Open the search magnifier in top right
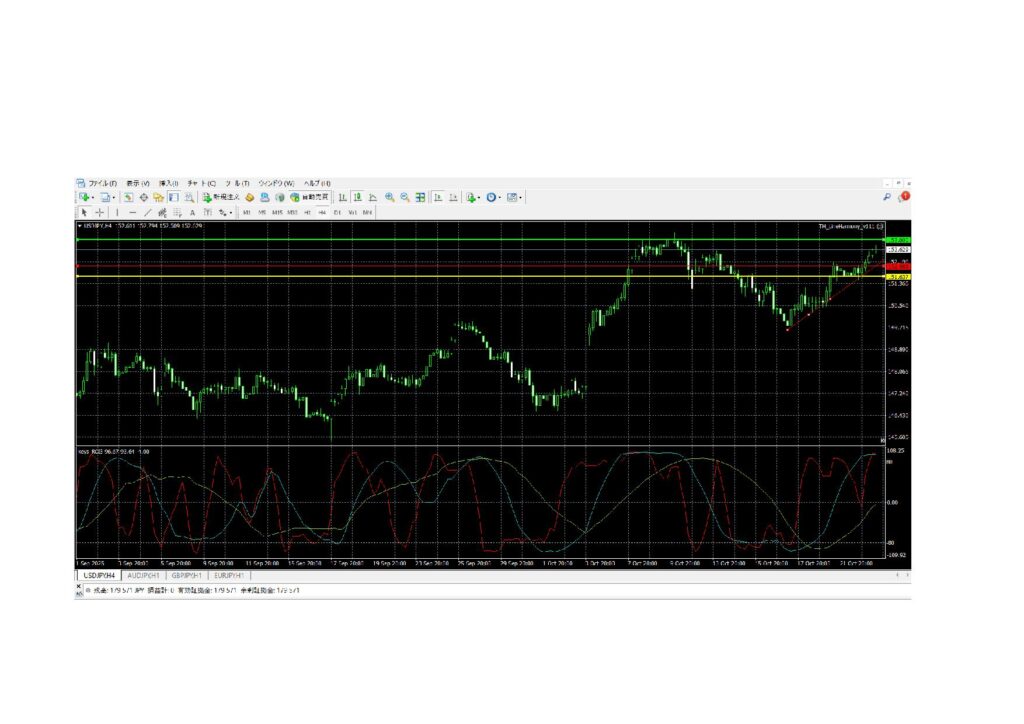This screenshot has height=724, width=1024. point(888,197)
